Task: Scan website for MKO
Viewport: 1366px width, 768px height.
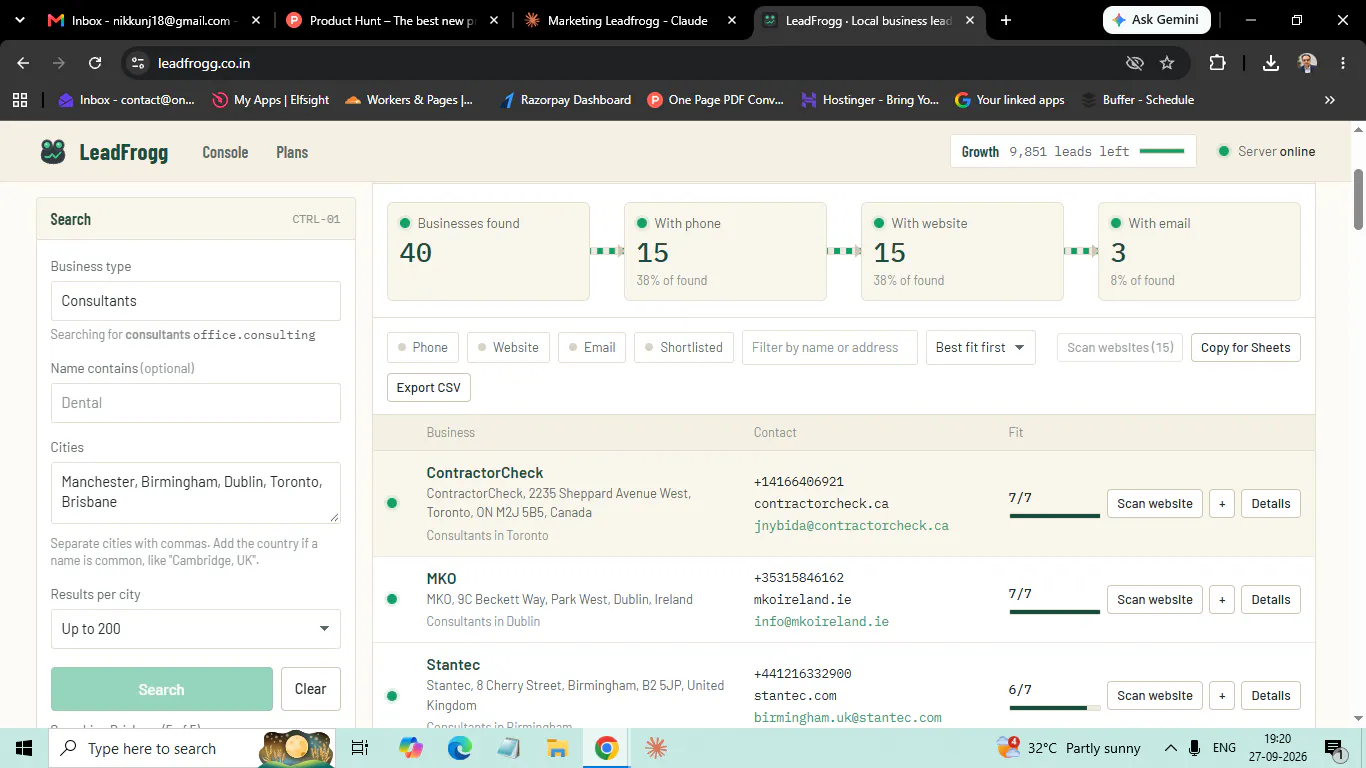Action: click(x=1155, y=600)
